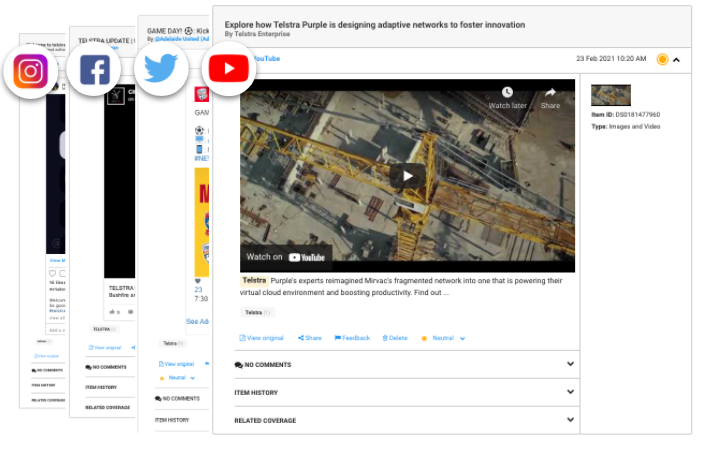Click ITEM HISTORY in the Facebook card

click(x=101, y=387)
